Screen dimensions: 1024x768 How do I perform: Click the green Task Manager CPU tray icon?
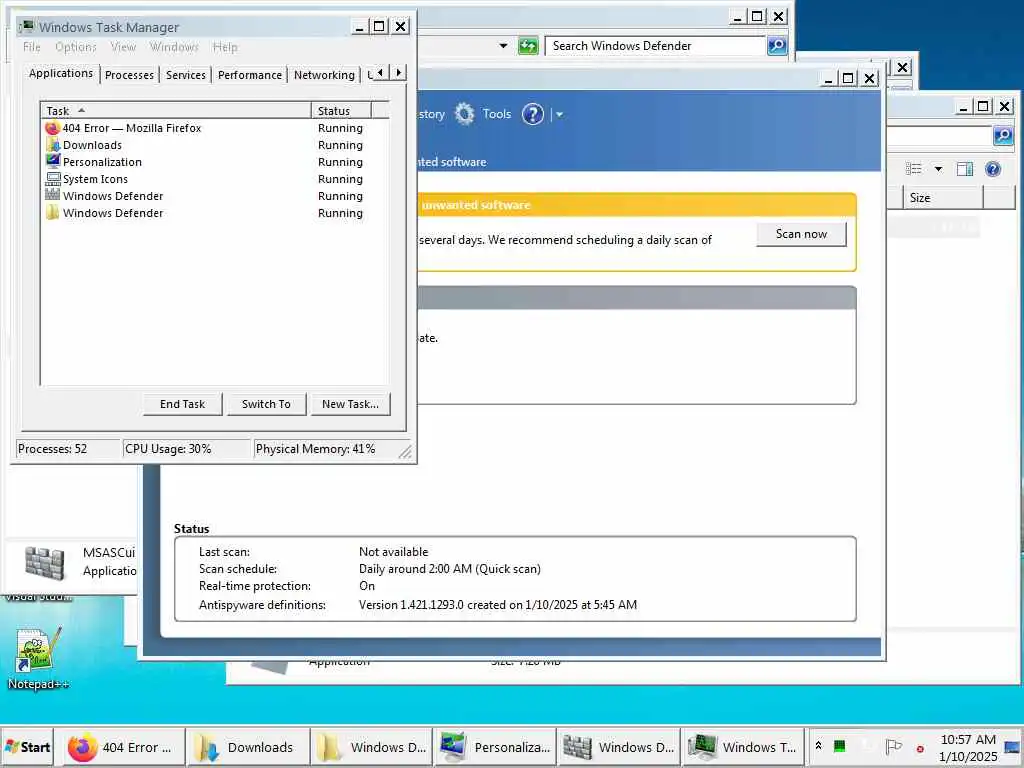(840, 746)
